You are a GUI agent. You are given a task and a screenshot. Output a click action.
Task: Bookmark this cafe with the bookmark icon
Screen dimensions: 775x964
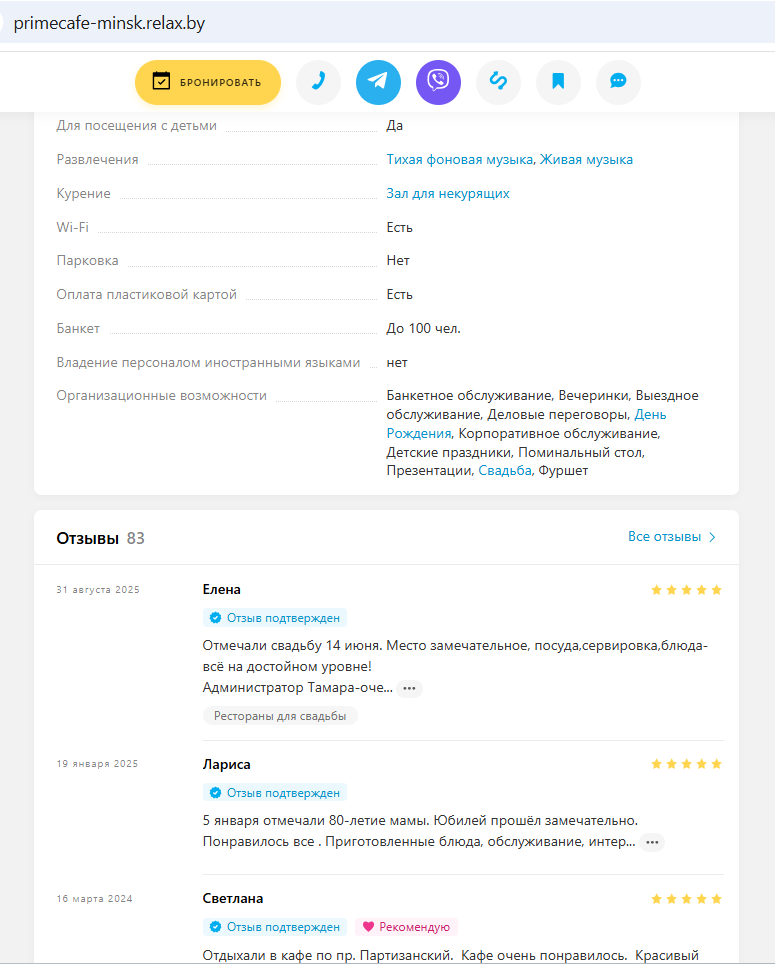pyautogui.click(x=558, y=82)
